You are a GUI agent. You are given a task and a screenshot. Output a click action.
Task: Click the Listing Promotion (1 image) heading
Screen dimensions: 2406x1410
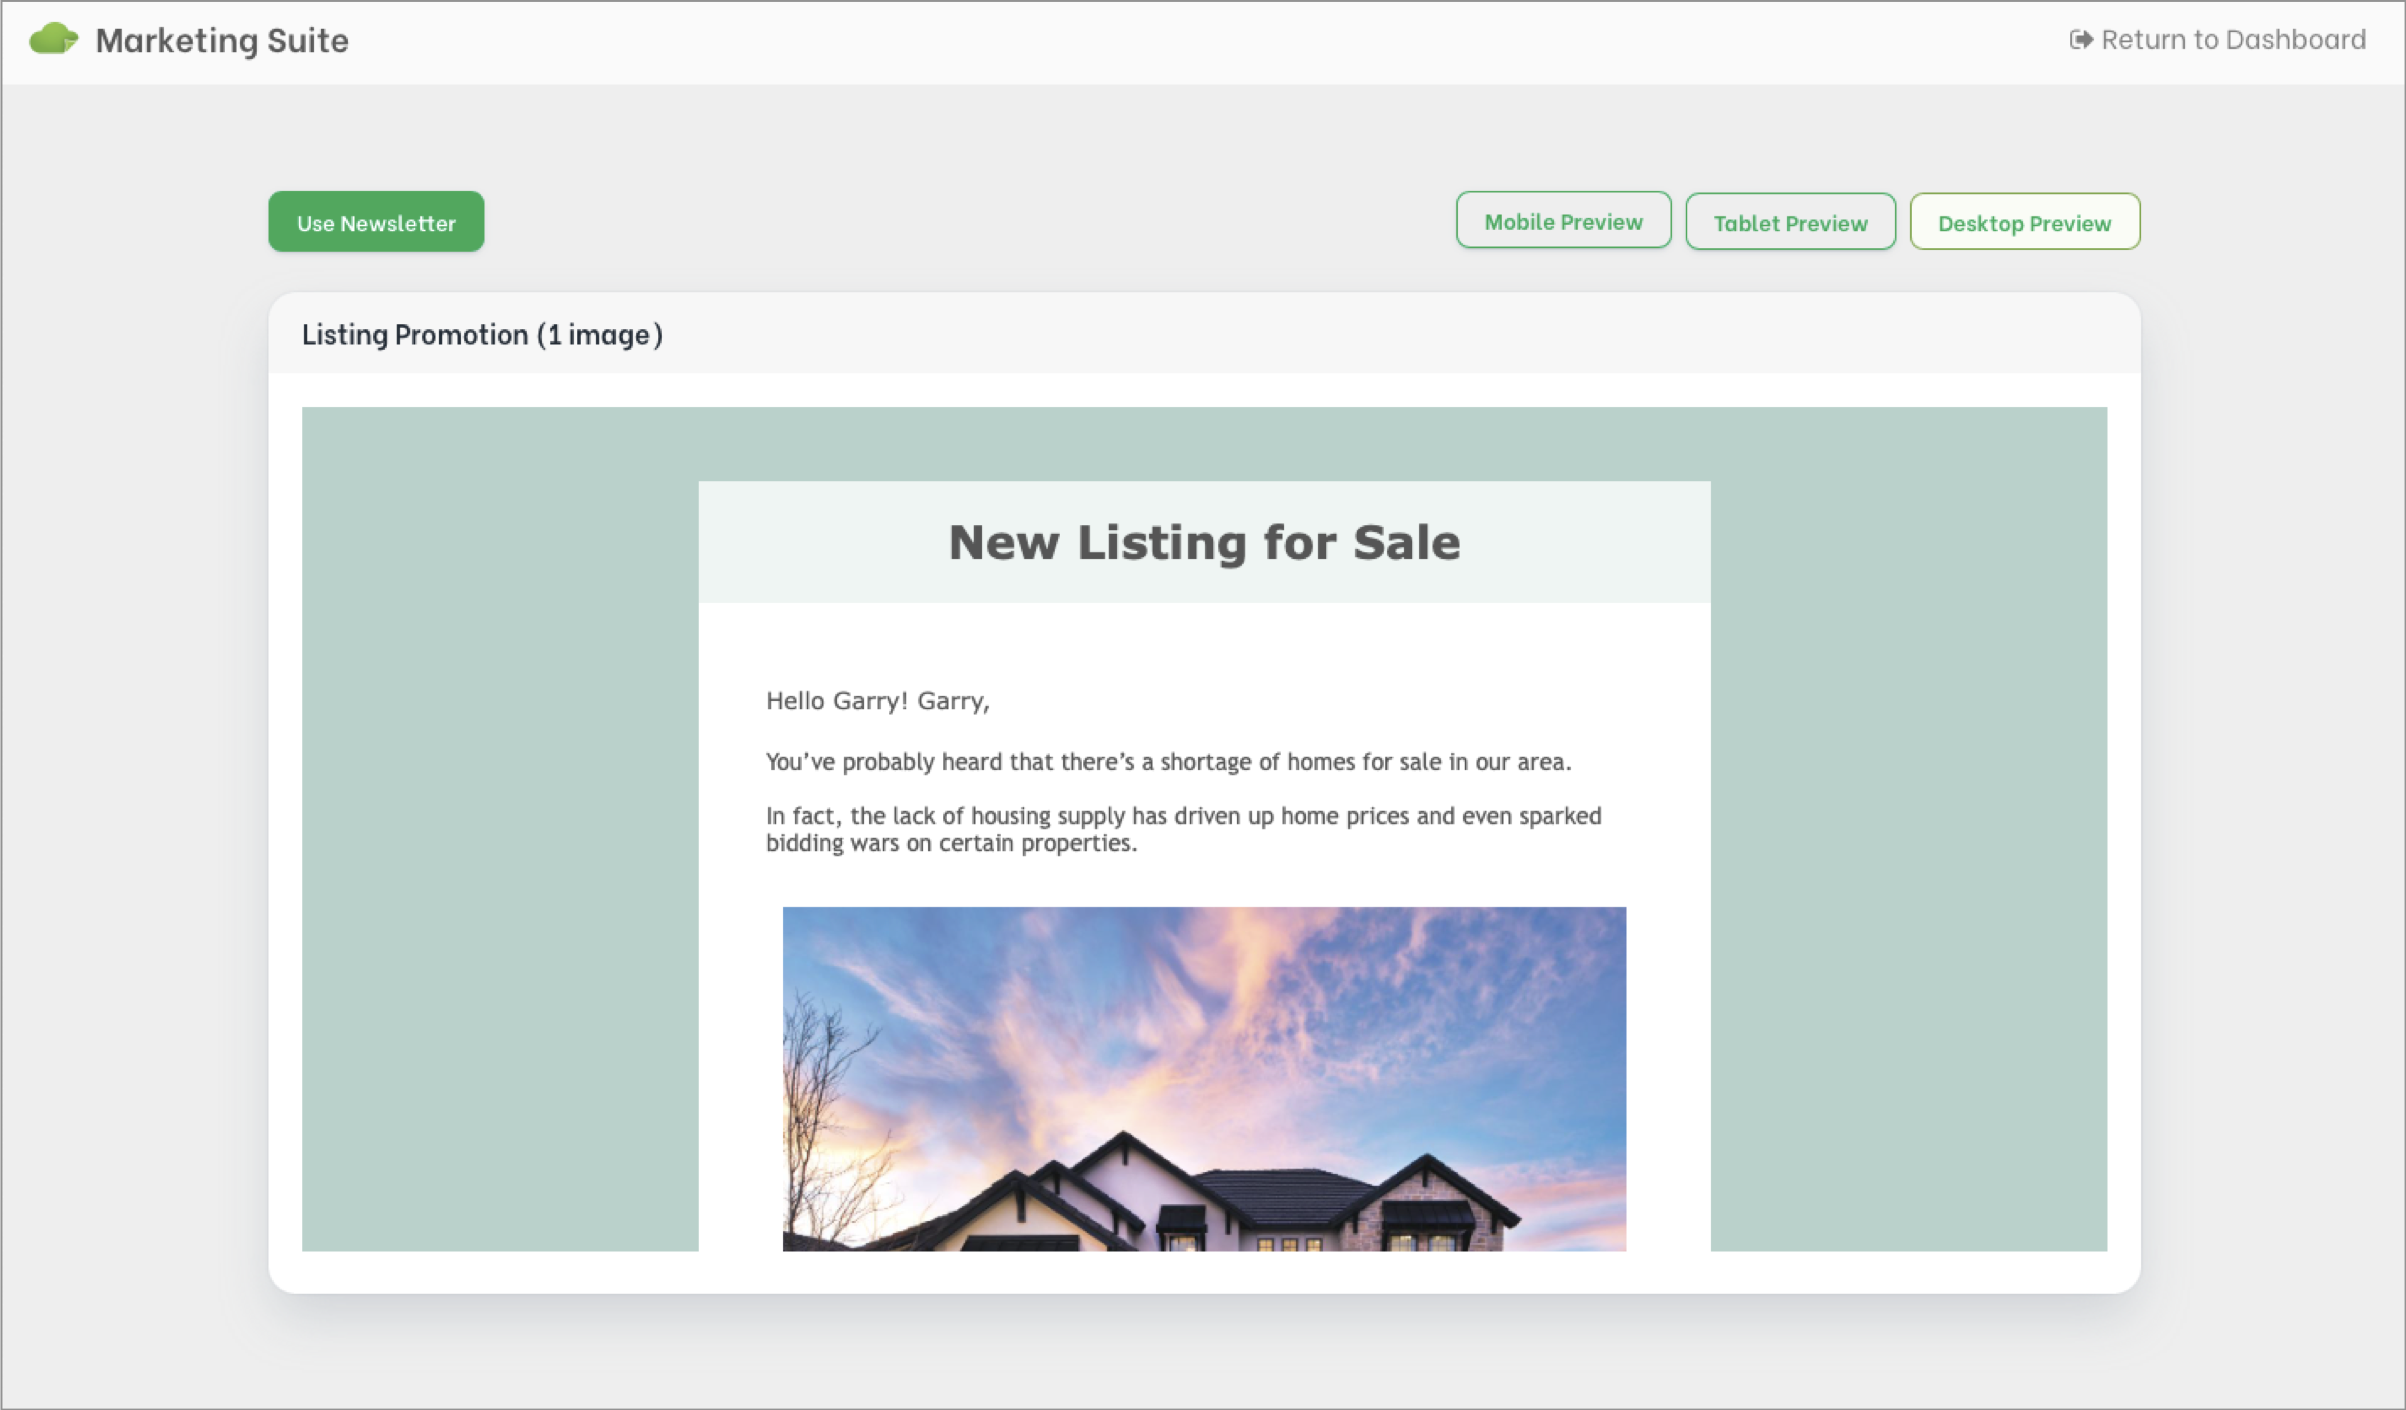tap(482, 334)
